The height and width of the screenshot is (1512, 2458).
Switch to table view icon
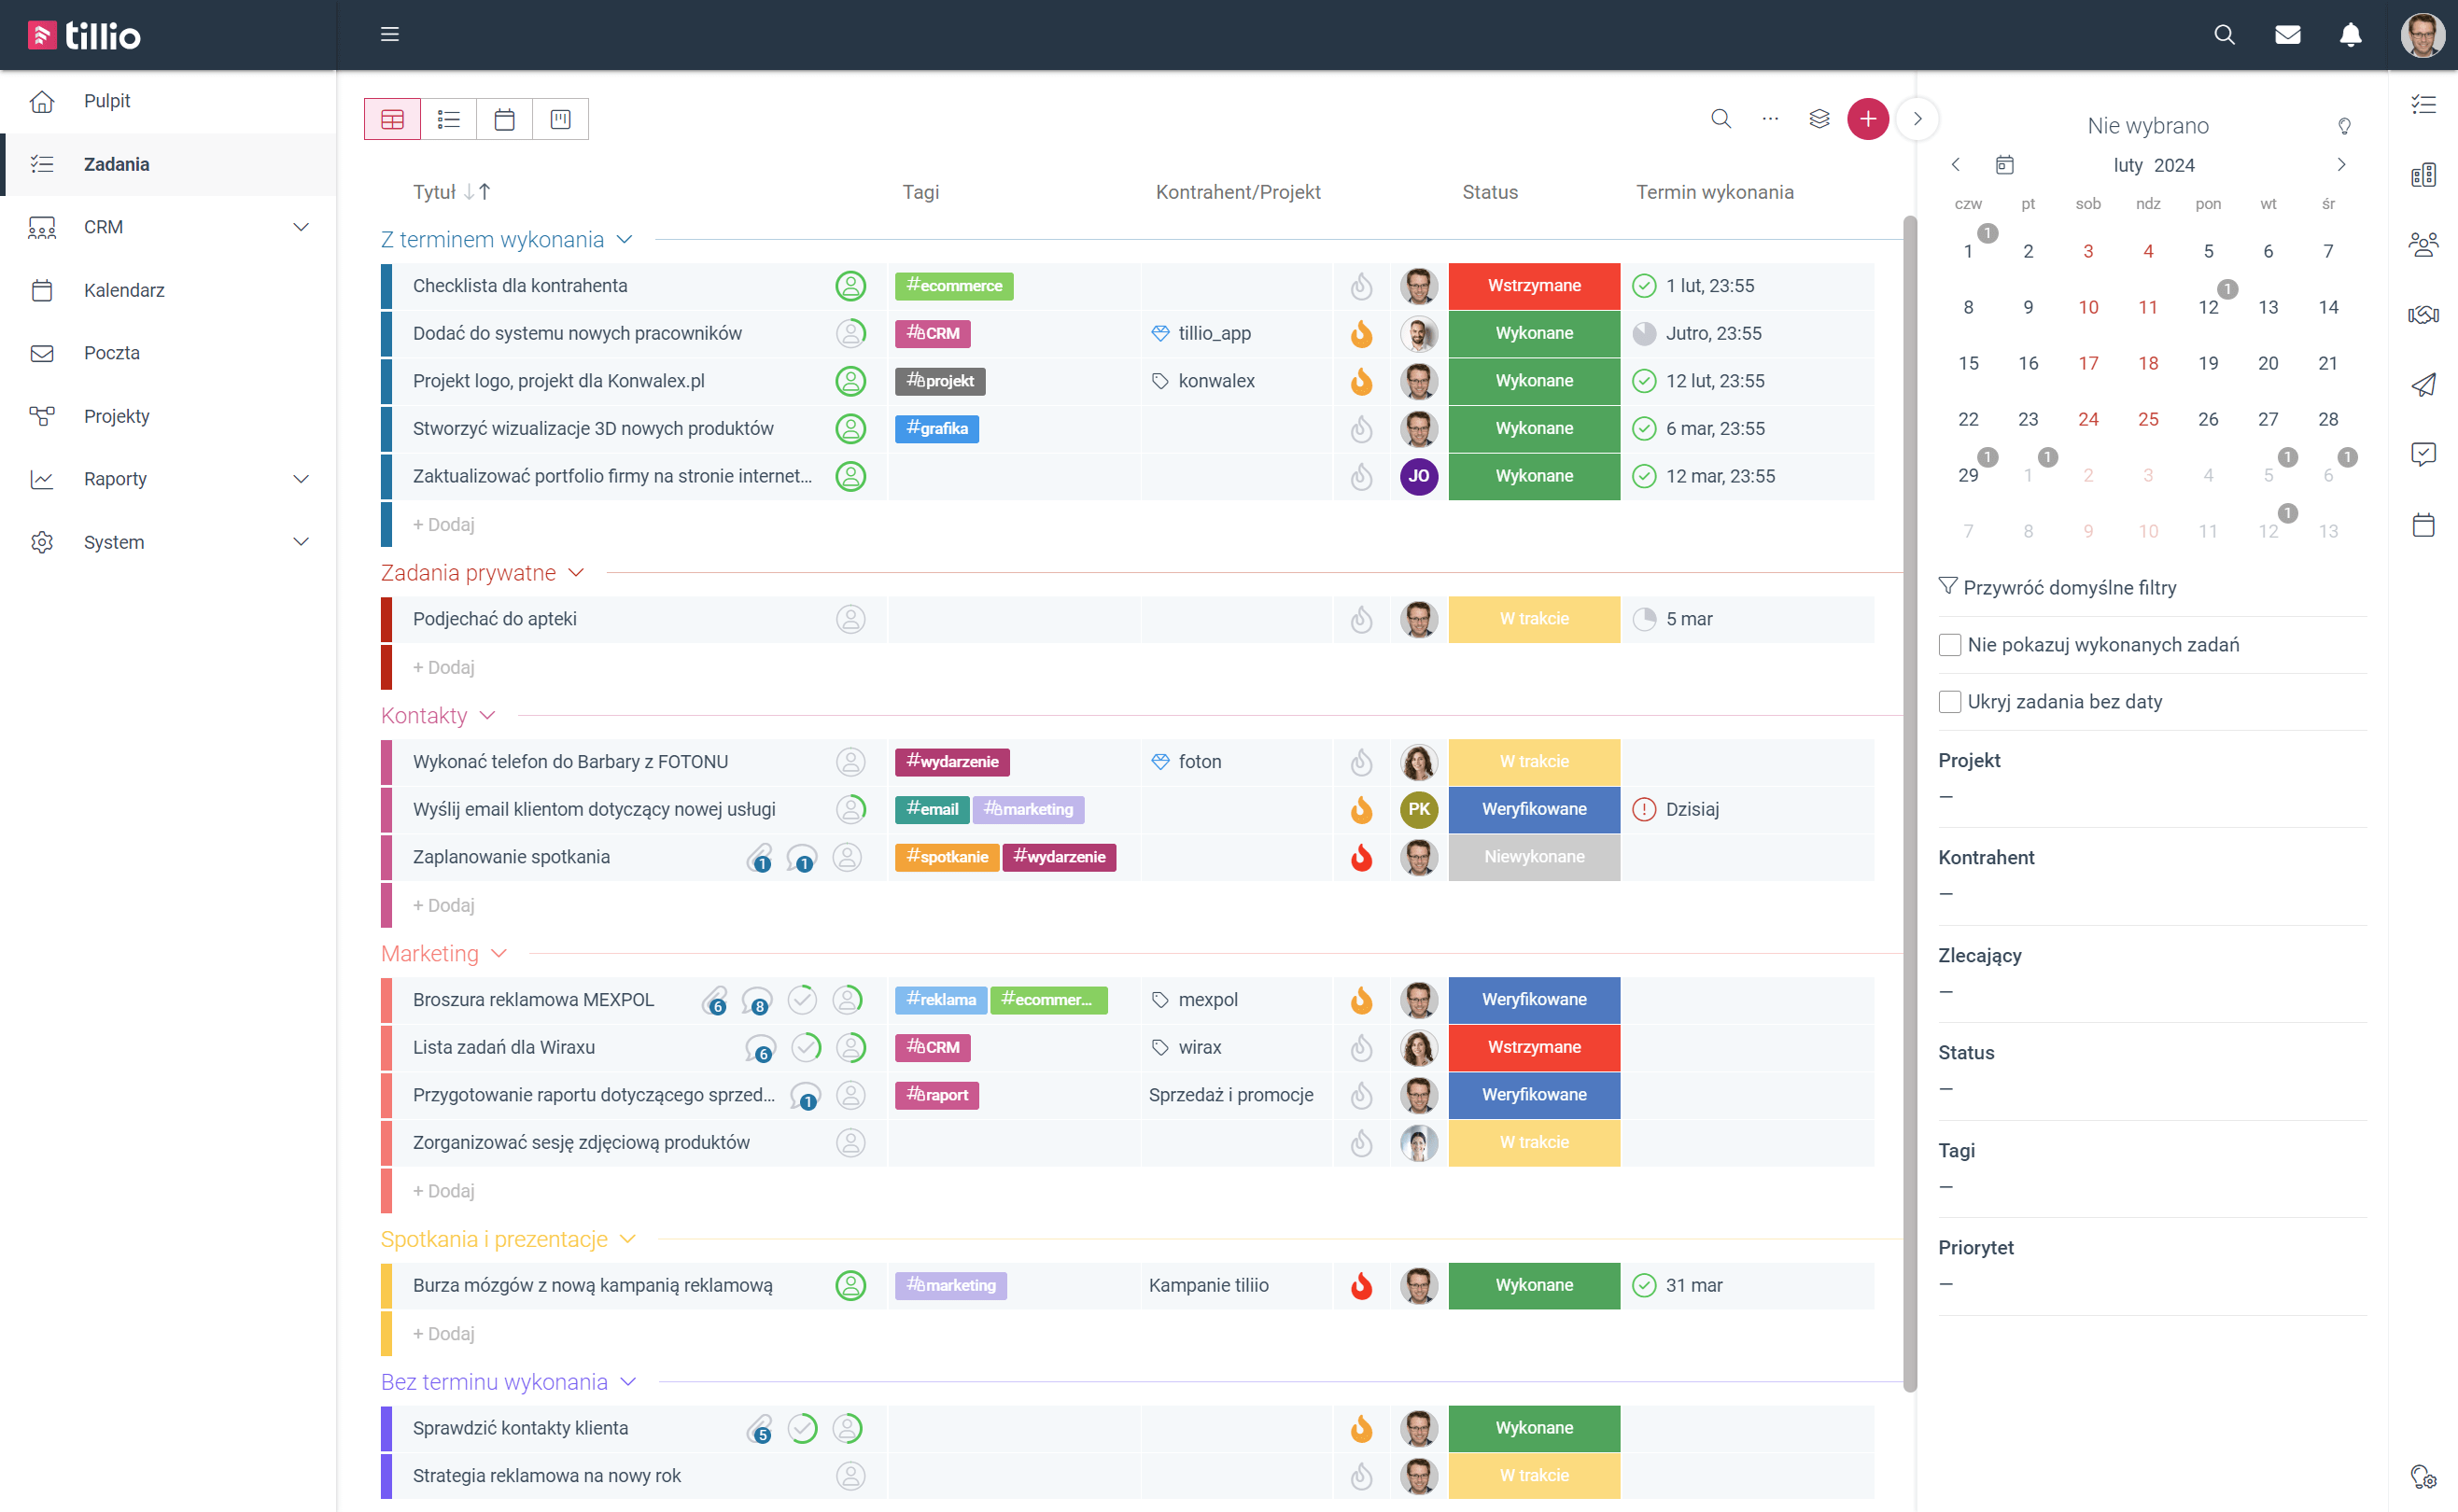pos(393,119)
